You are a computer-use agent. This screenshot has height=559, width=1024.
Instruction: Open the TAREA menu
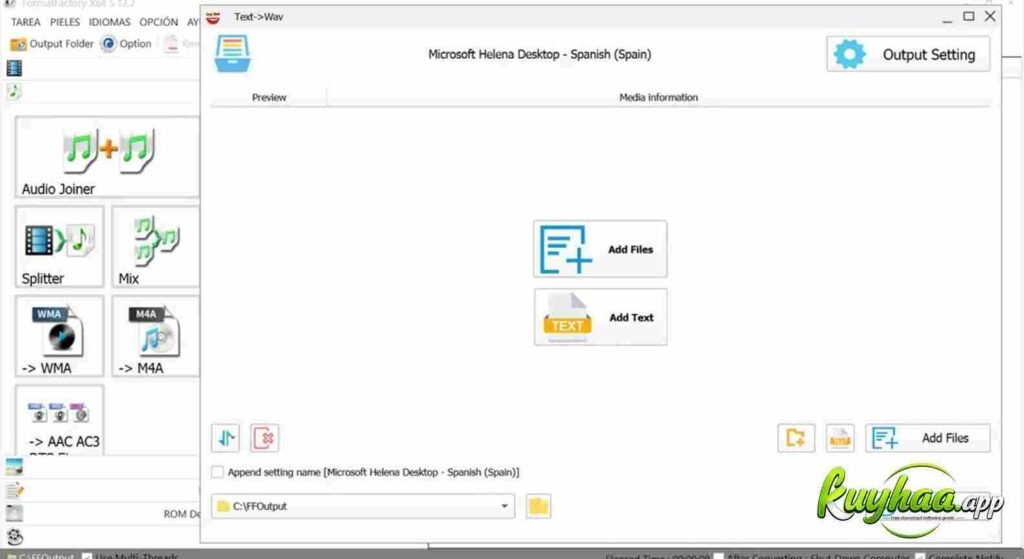[x=25, y=22]
